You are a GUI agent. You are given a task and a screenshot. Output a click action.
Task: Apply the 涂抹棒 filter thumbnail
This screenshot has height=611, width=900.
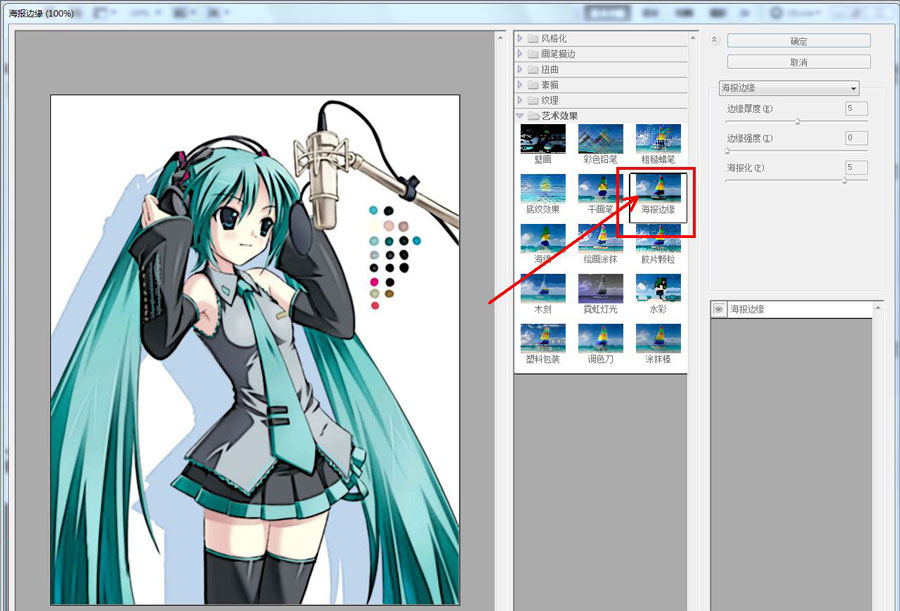[x=658, y=338]
